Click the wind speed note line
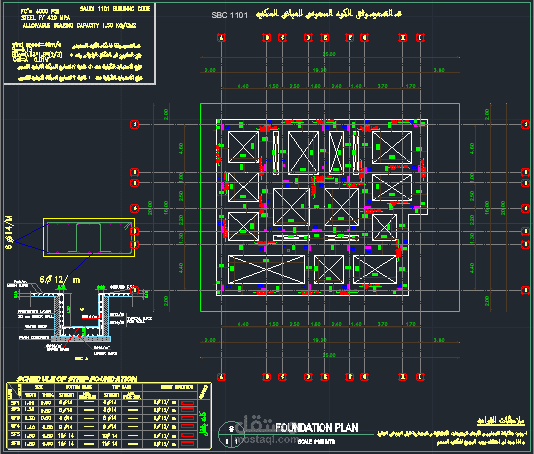This screenshot has width=534, height=454. pos(36,45)
